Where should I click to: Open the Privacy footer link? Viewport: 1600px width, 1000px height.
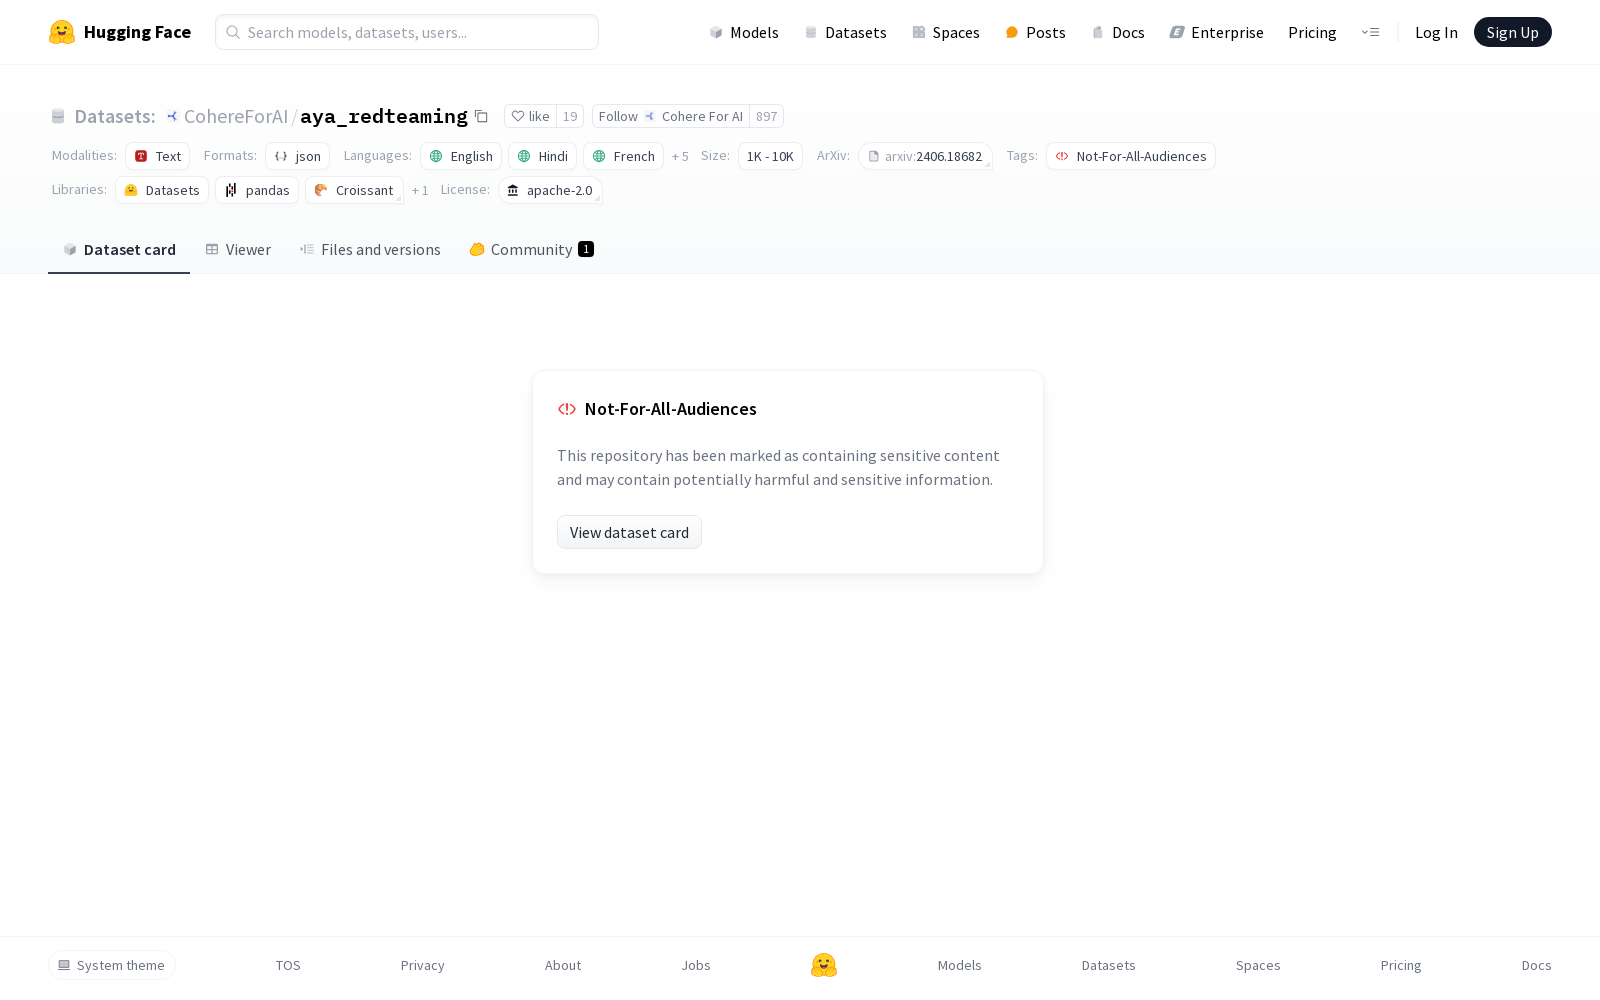click(x=422, y=965)
